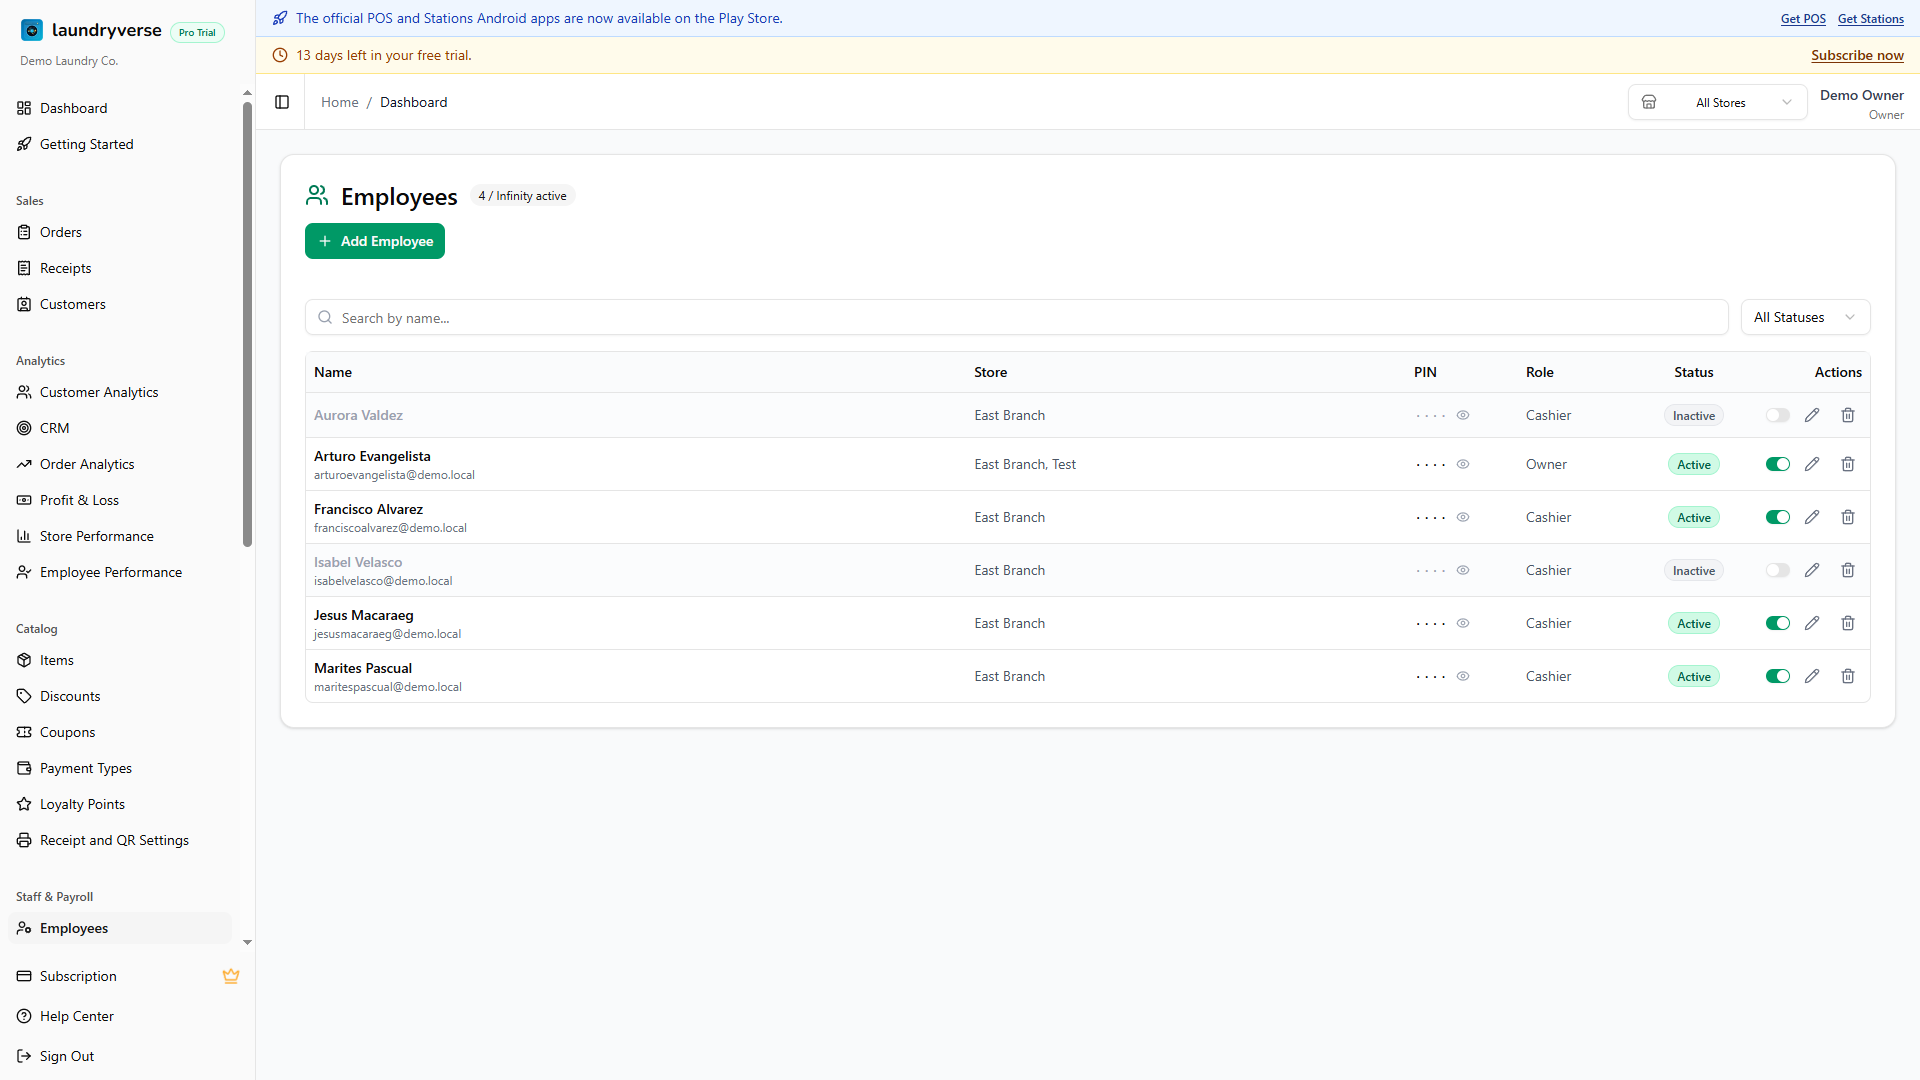Reveal PIN for Arturo Evangelista

coord(1463,464)
